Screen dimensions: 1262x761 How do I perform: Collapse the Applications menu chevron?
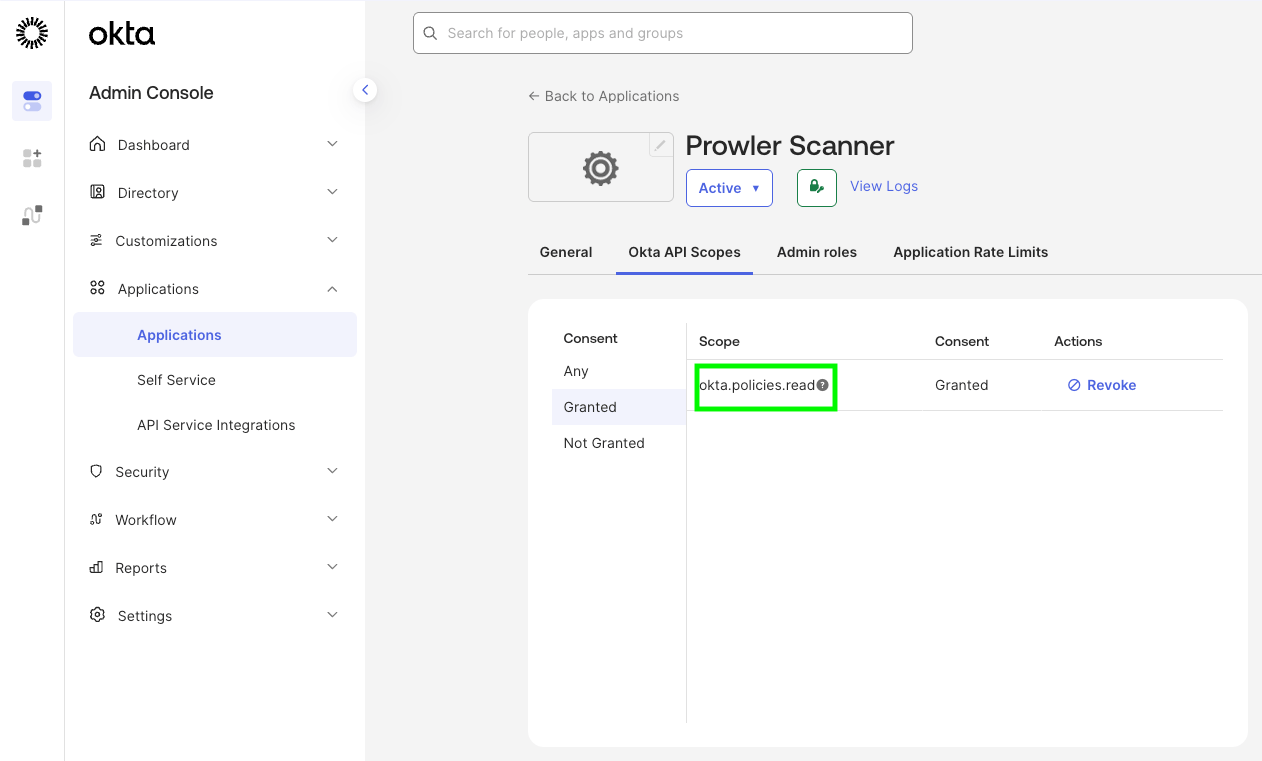point(332,289)
